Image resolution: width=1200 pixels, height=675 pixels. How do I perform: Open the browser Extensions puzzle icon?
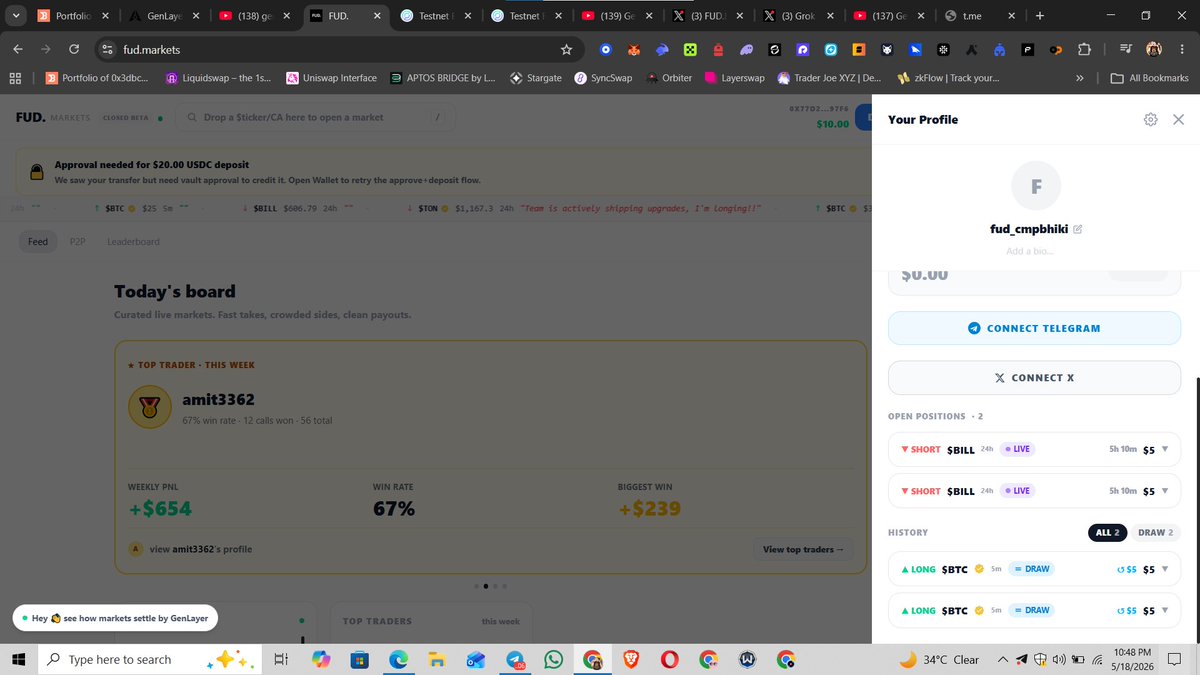click(x=1085, y=49)
